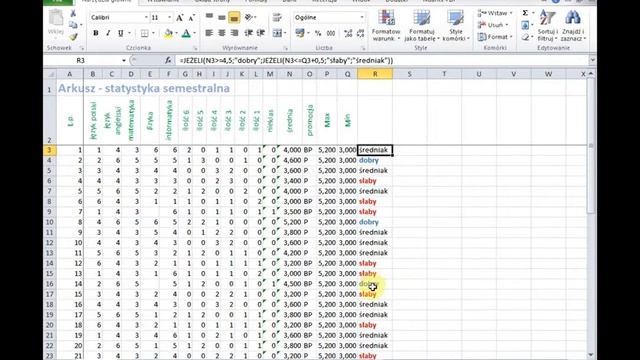Click the Copy icon in Schowek group
Image resolution: width=640 pixels, height=360 pixels.
73,25
